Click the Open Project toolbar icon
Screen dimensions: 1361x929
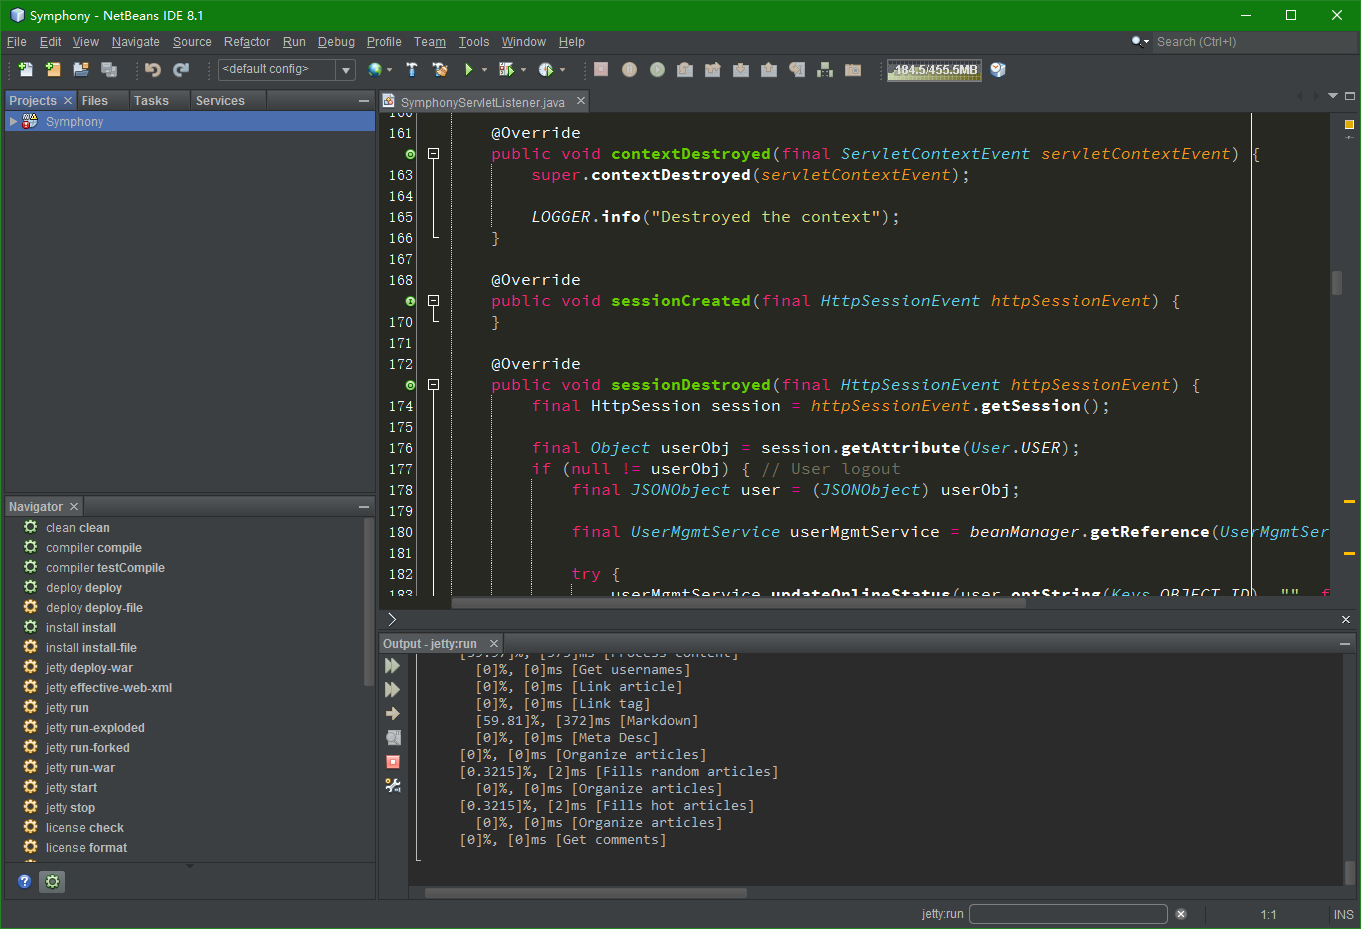point(81,69)
